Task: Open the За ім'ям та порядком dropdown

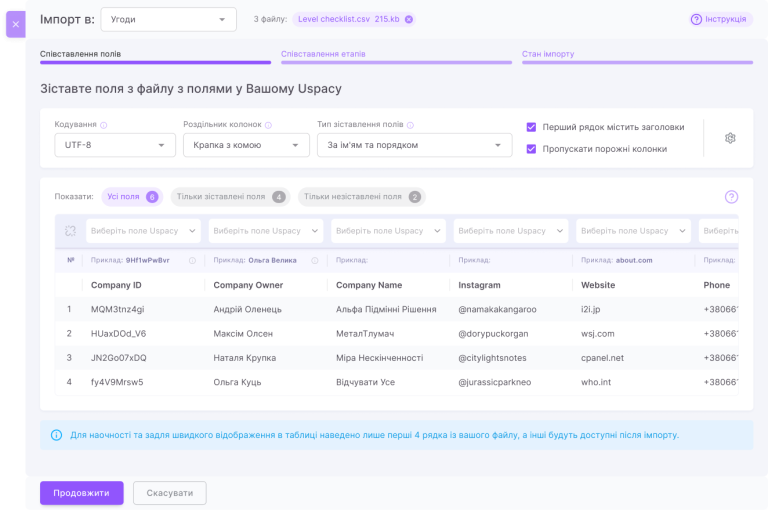Action: [x=415, y=145]
